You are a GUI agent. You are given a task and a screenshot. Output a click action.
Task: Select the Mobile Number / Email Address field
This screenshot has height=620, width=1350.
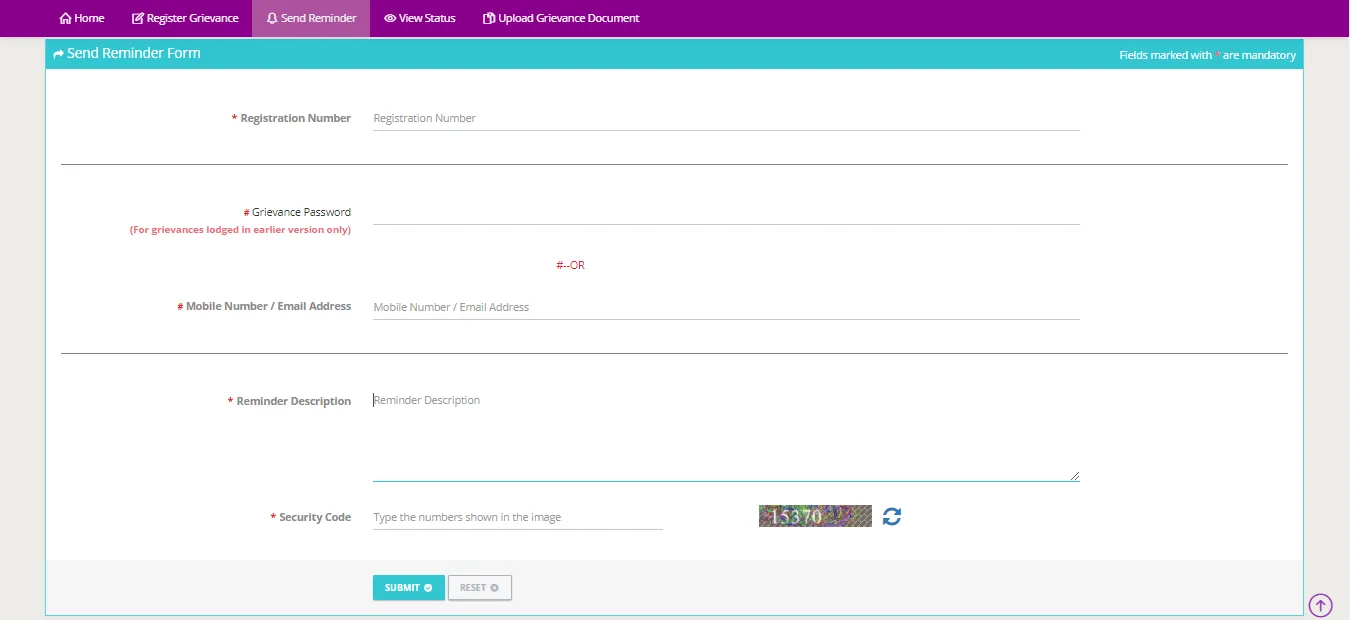tap(725, 307)
